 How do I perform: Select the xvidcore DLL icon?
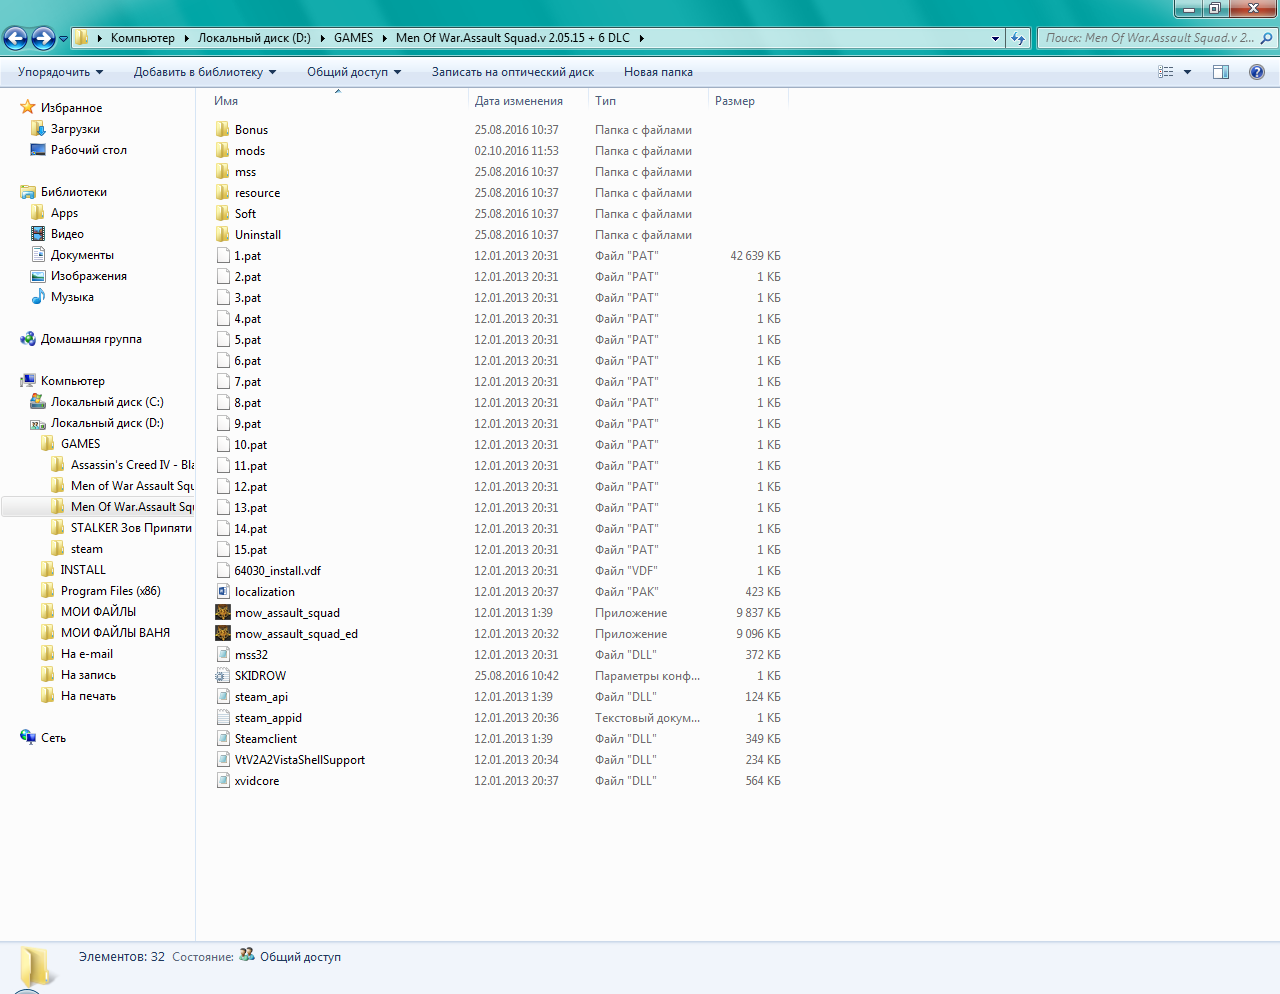223,781
